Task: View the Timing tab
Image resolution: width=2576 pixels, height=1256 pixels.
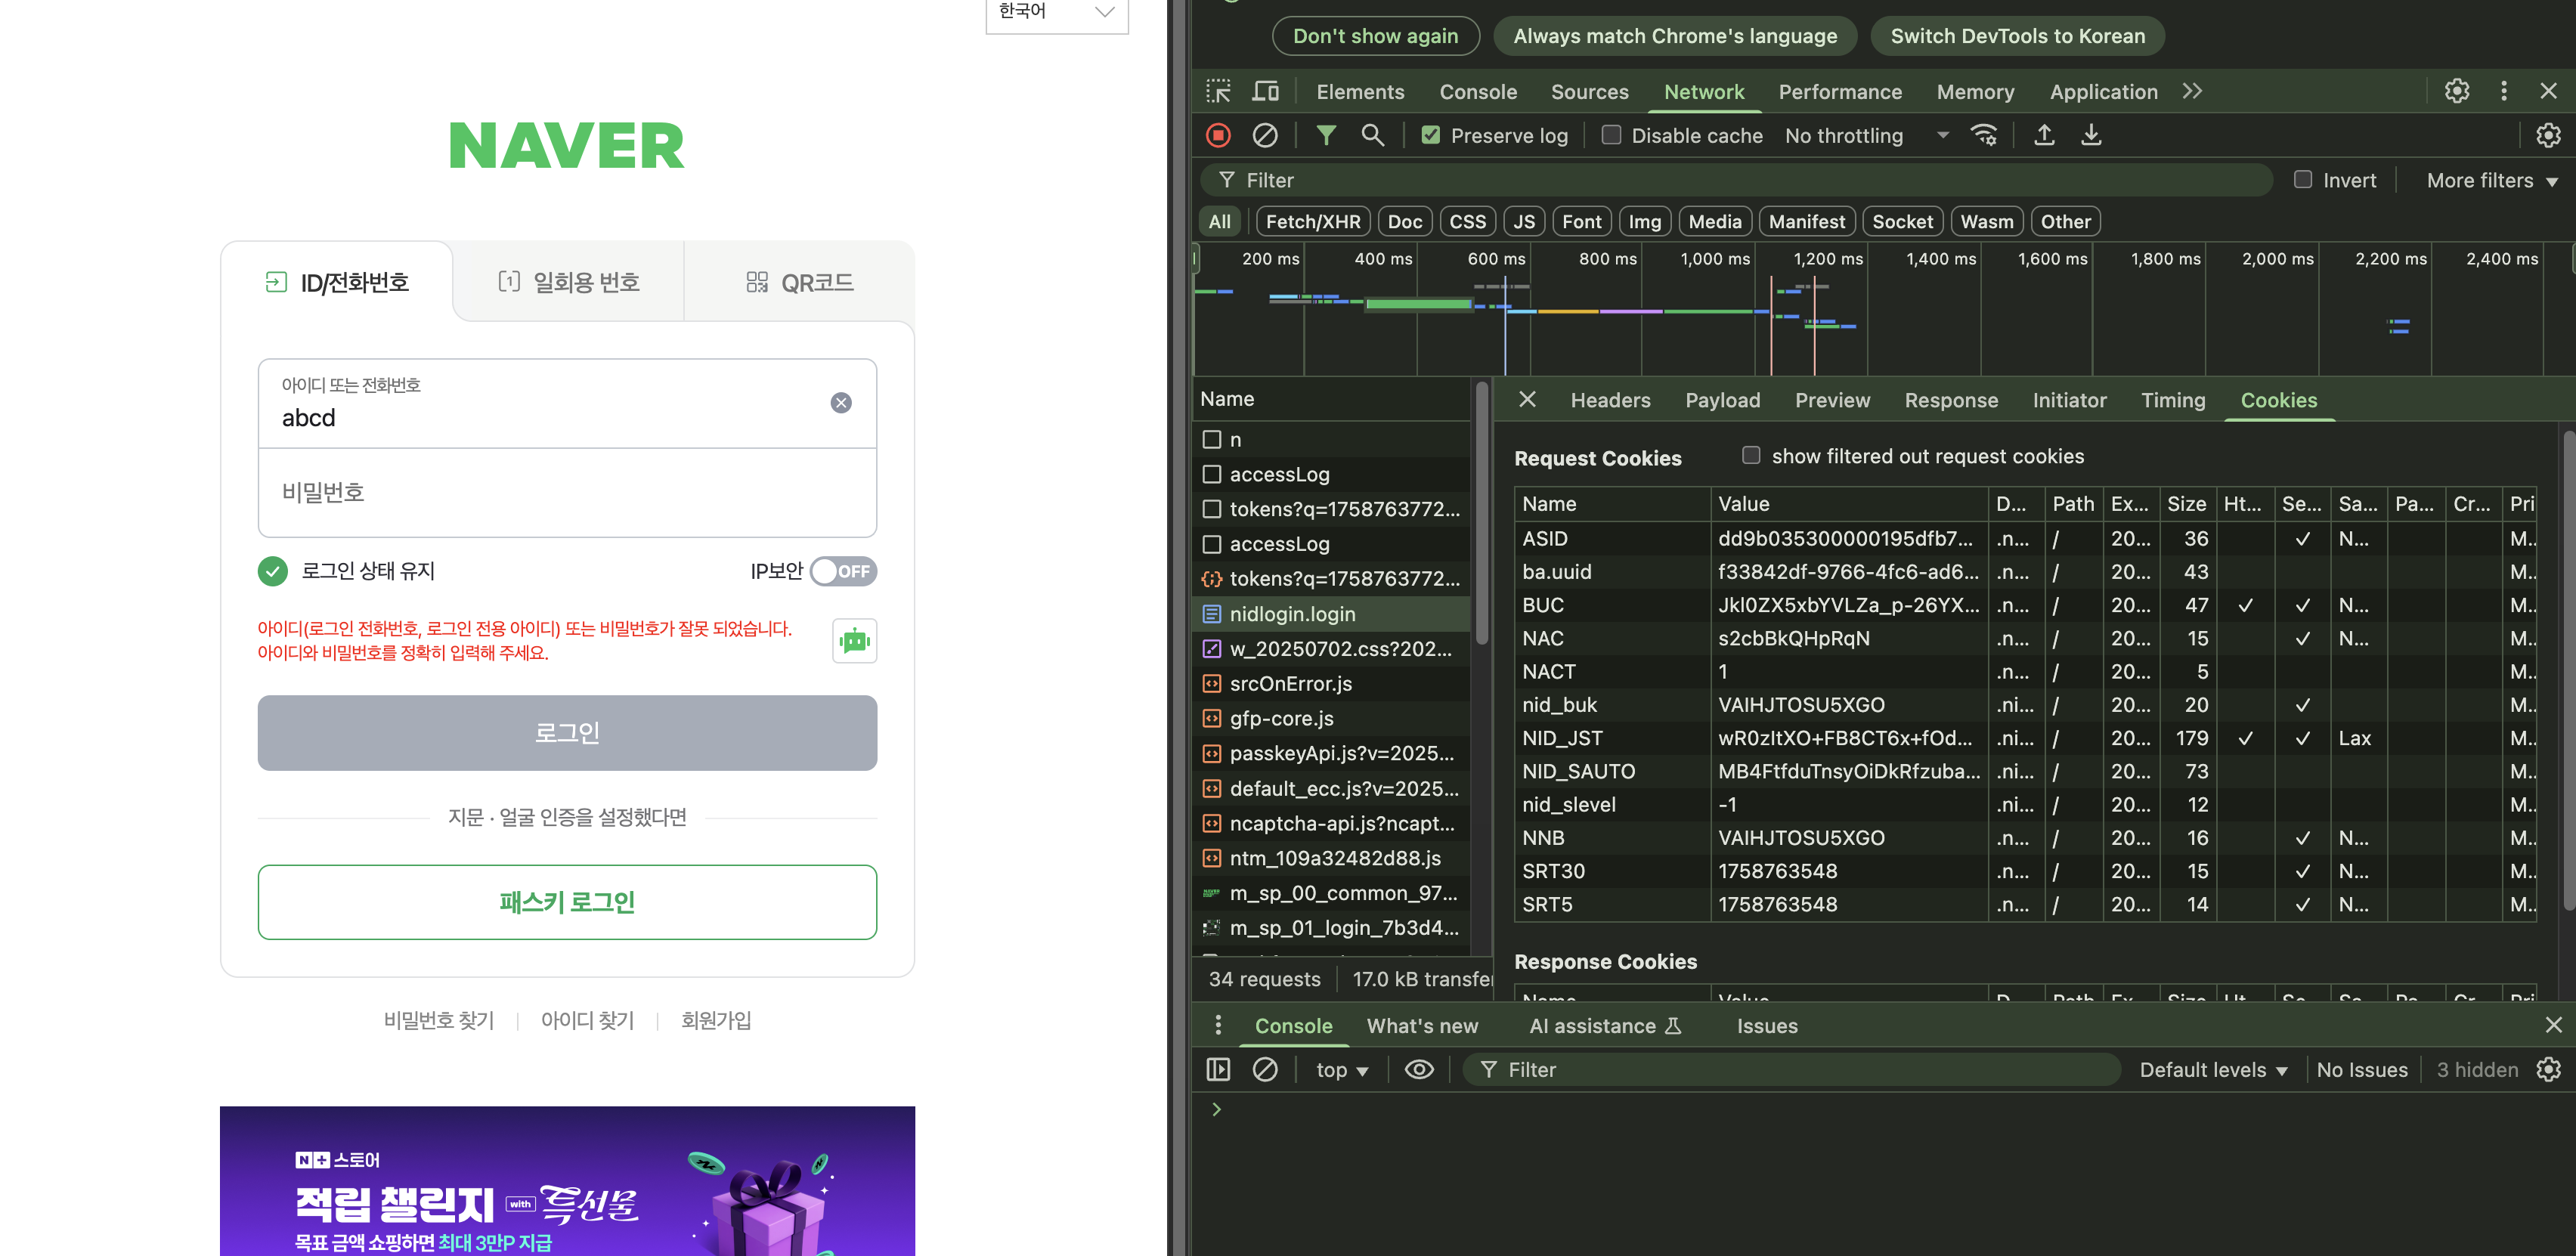Action: (x=2172, y=400)
